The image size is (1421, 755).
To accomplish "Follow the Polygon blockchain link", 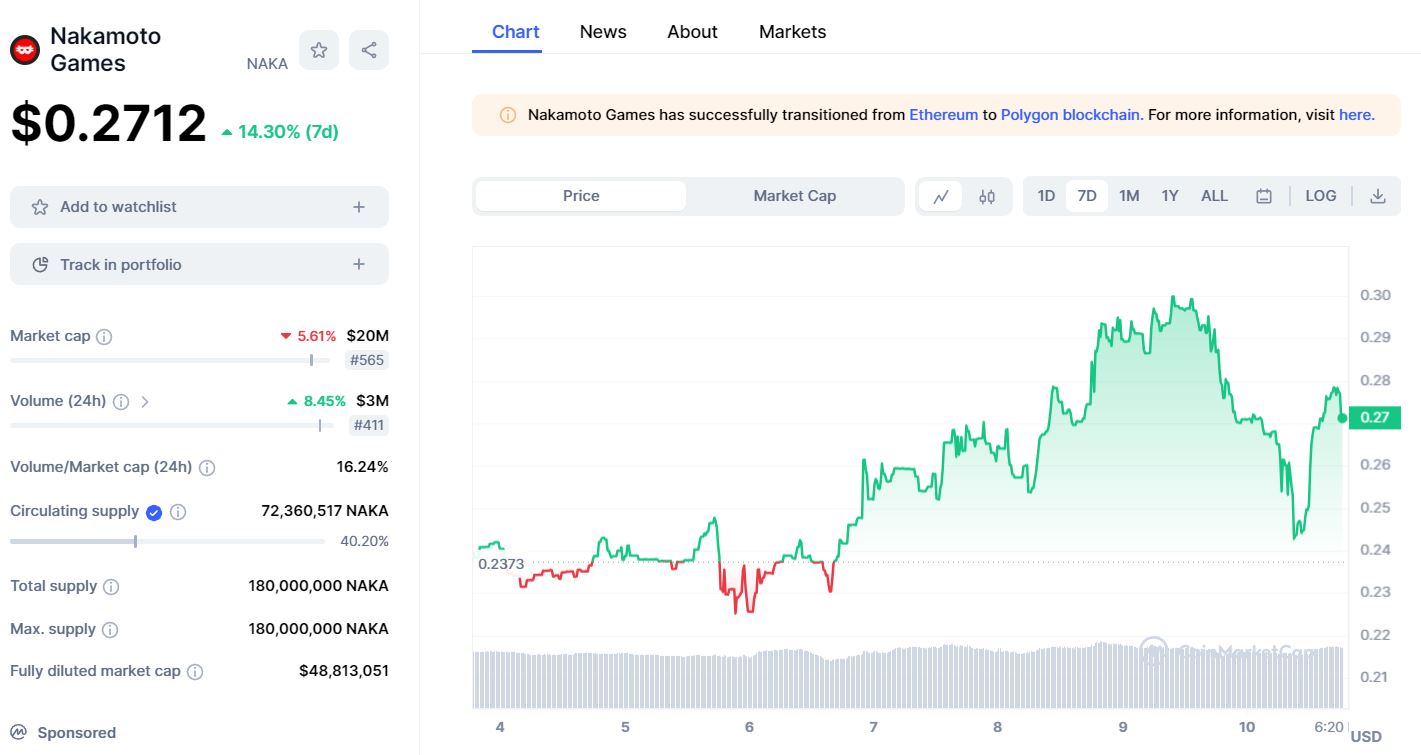I will pyautogui.click(x=1071, y=115).
